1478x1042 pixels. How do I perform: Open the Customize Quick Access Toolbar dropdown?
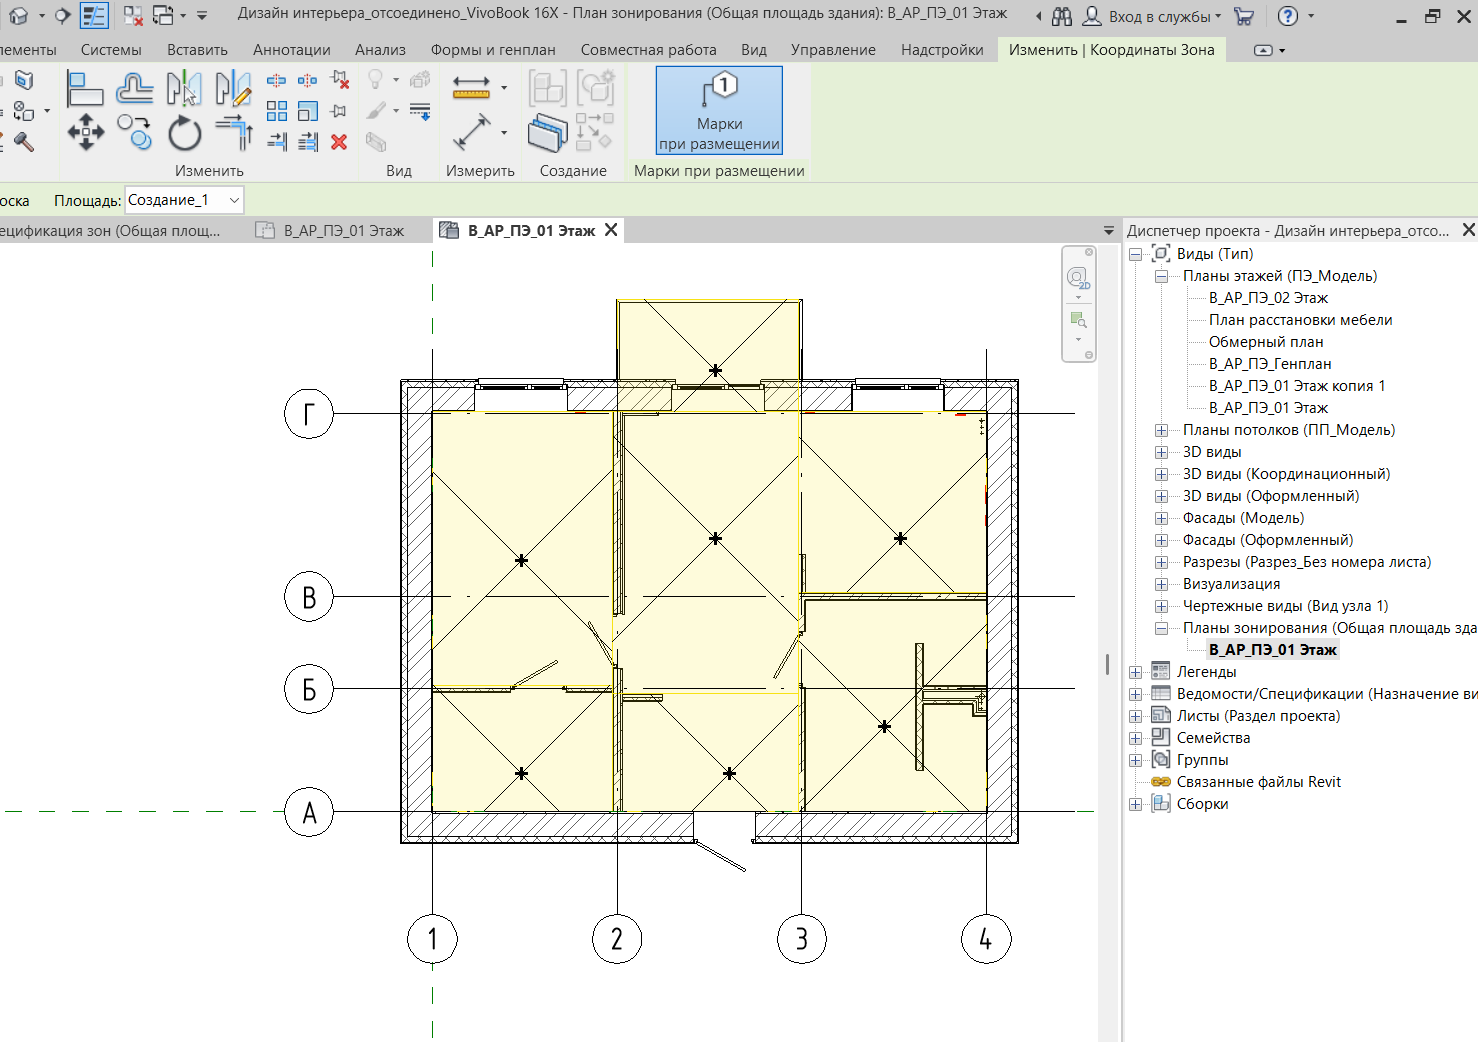[x=202, y=16]
